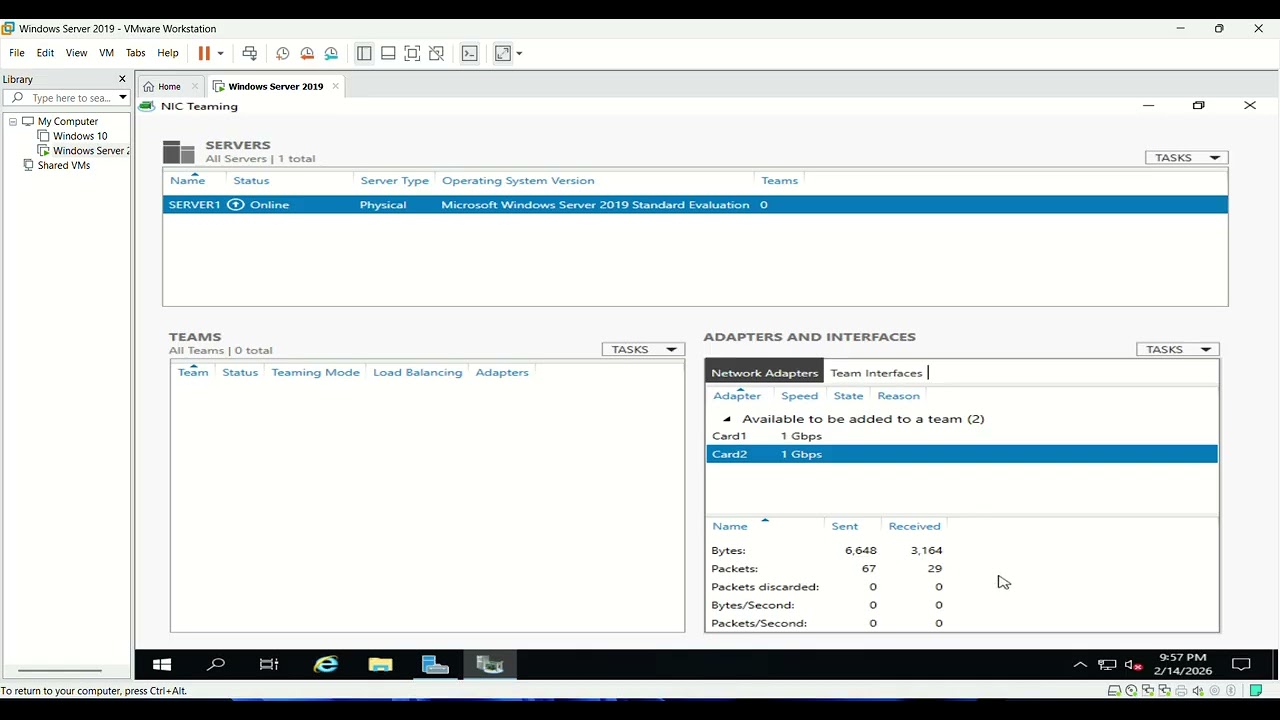Take a snapshot of this virtual machine
Viewport: 1280px width, 720px height.
coord(283,53)
